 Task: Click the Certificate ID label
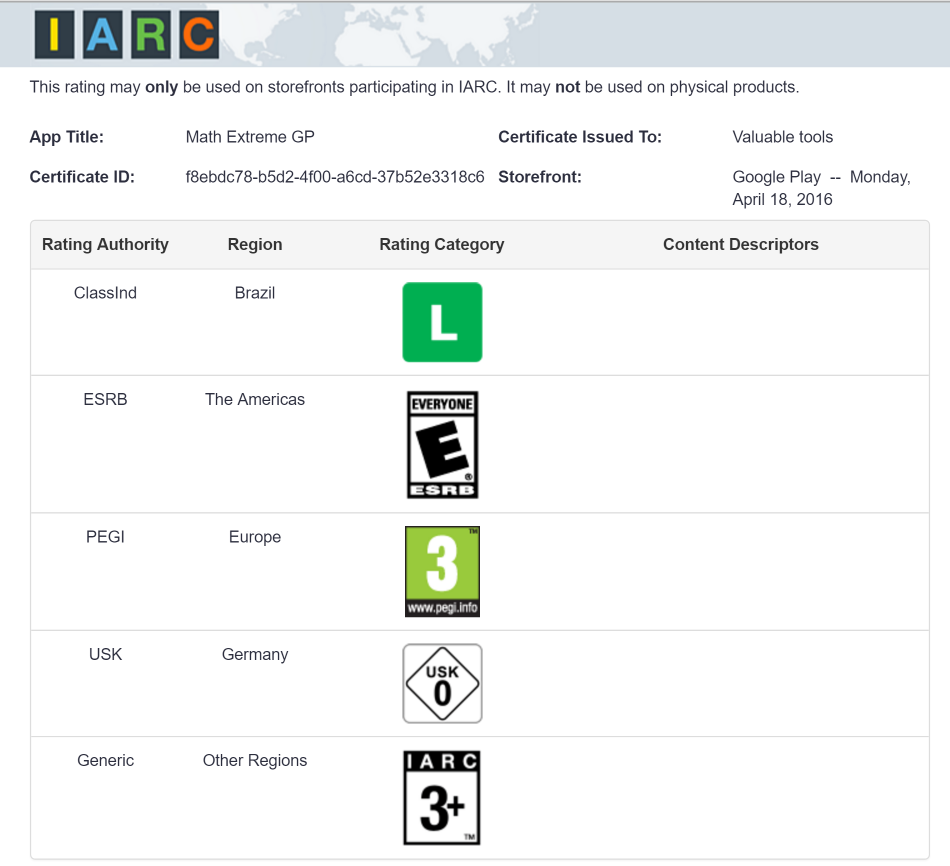tap(82, 177)
